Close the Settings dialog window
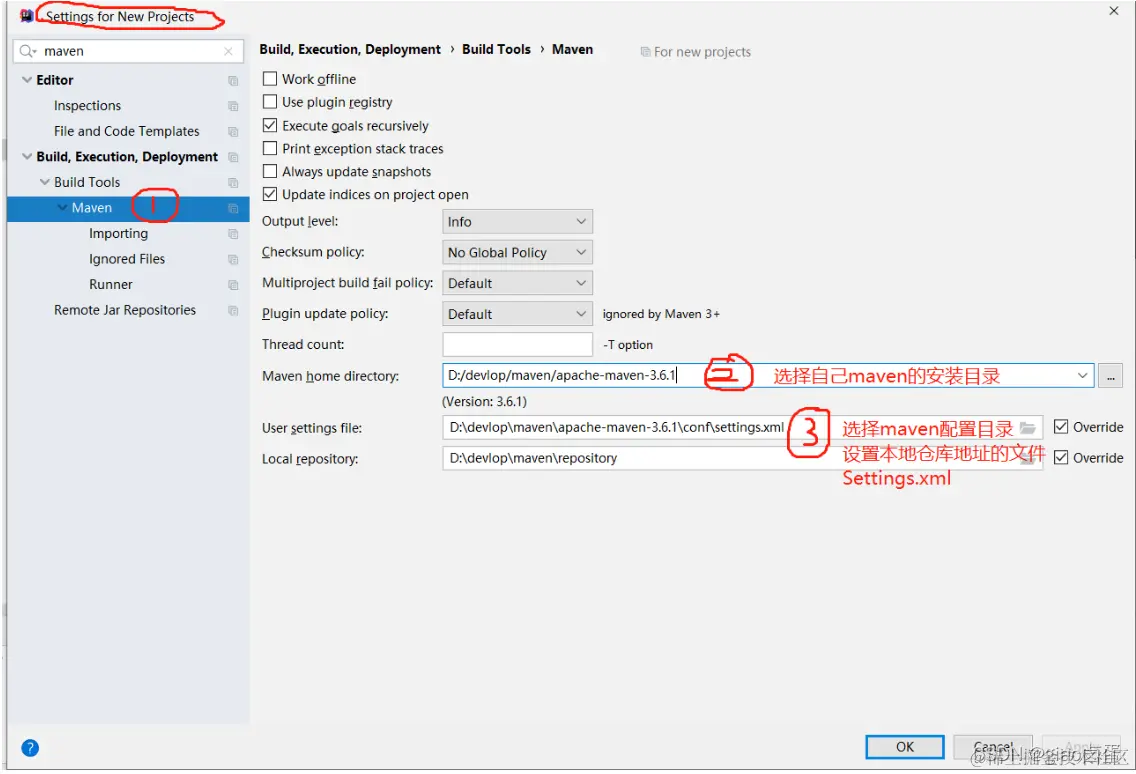1136x774 pixels. (1114, 11)
